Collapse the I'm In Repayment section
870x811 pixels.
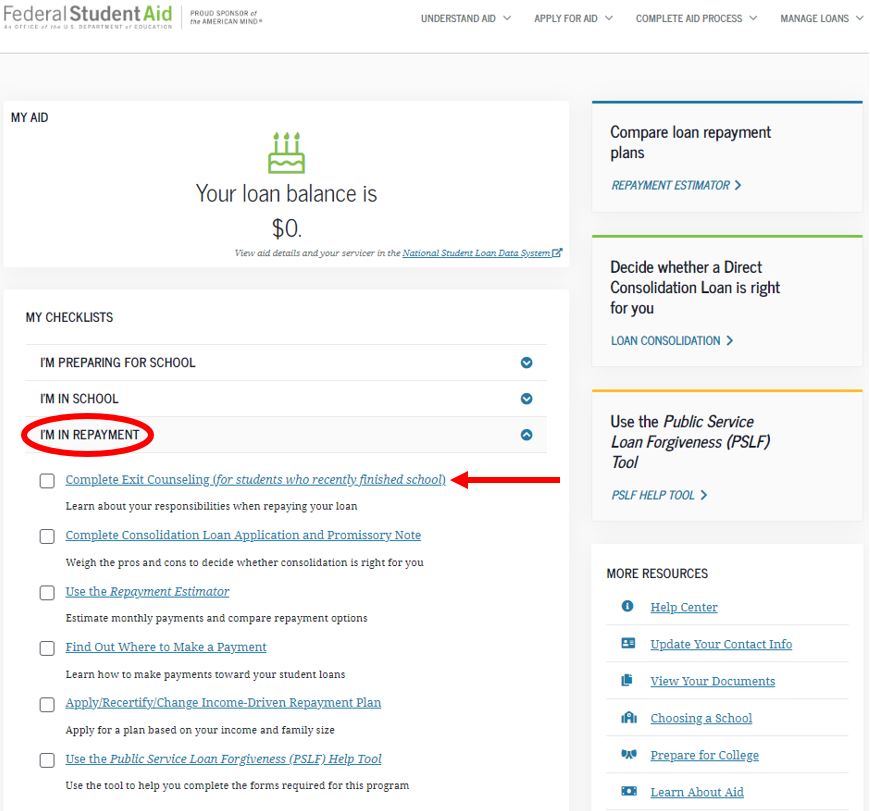(x=527, y=435)
